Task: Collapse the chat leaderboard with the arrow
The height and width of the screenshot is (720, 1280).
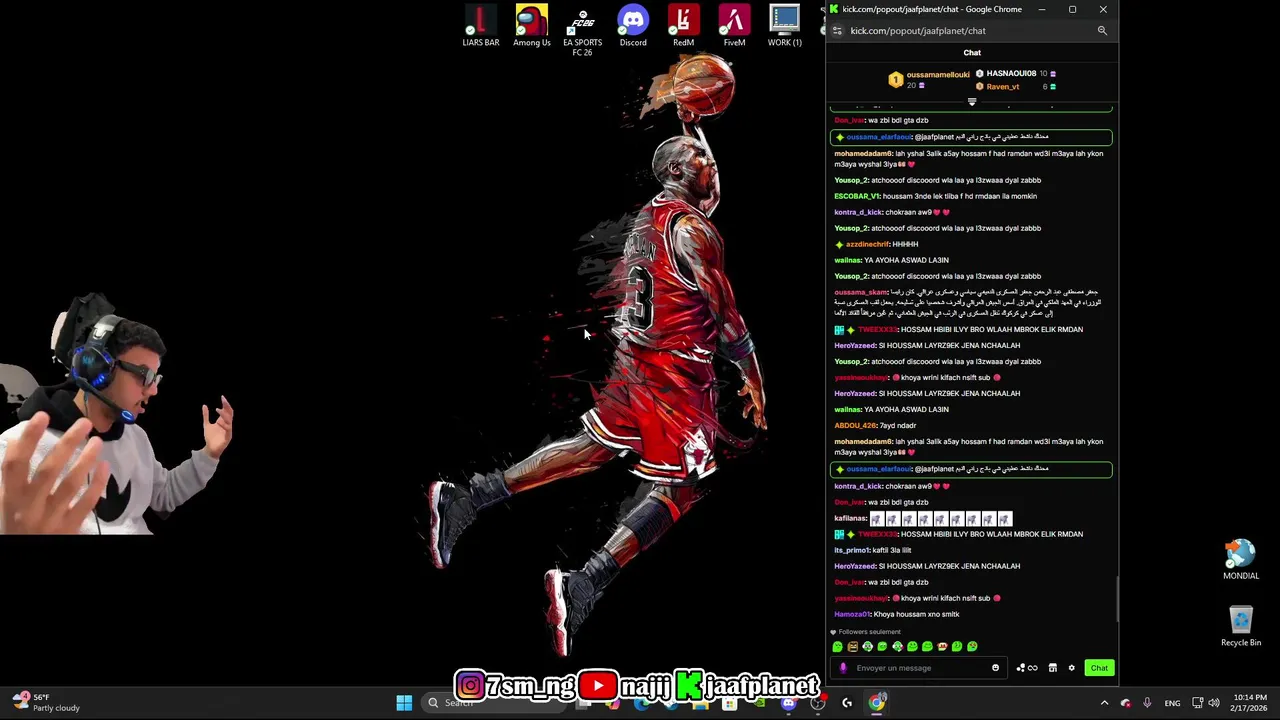Action: [x=972, y=102]
